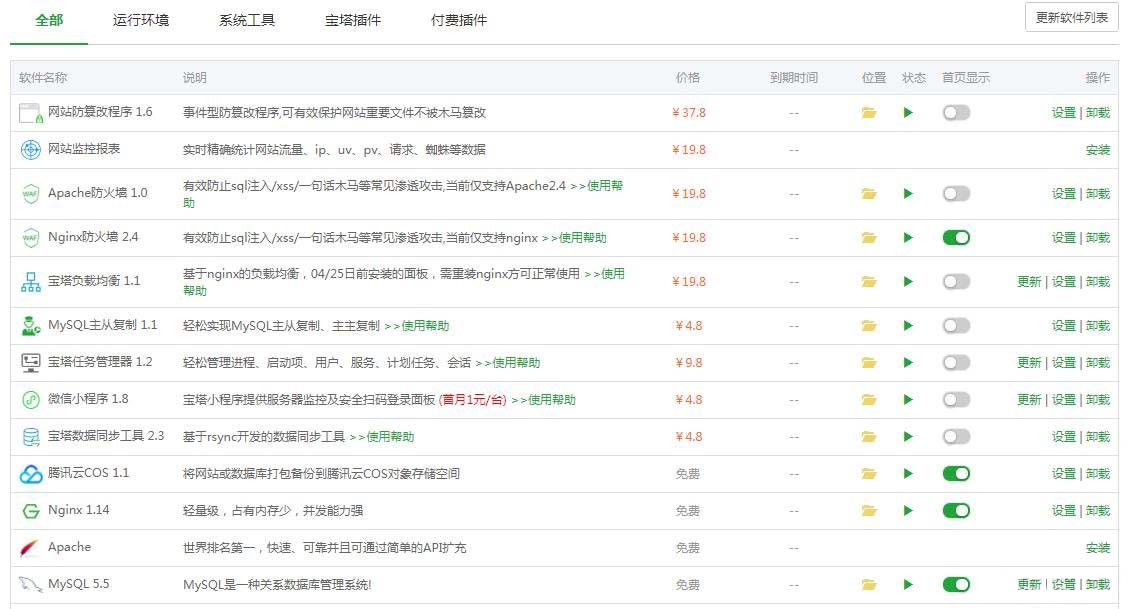1127x609 pixels.
Task: Disable homepage display for Nginx防火墙 2.4
Action: tap(956, 238)
